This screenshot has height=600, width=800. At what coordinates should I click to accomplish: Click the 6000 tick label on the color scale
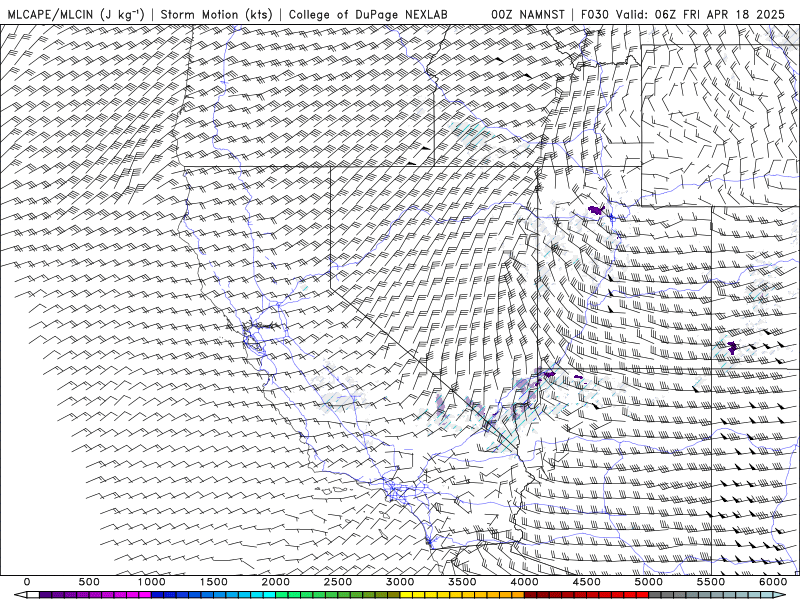pos(773,582)
